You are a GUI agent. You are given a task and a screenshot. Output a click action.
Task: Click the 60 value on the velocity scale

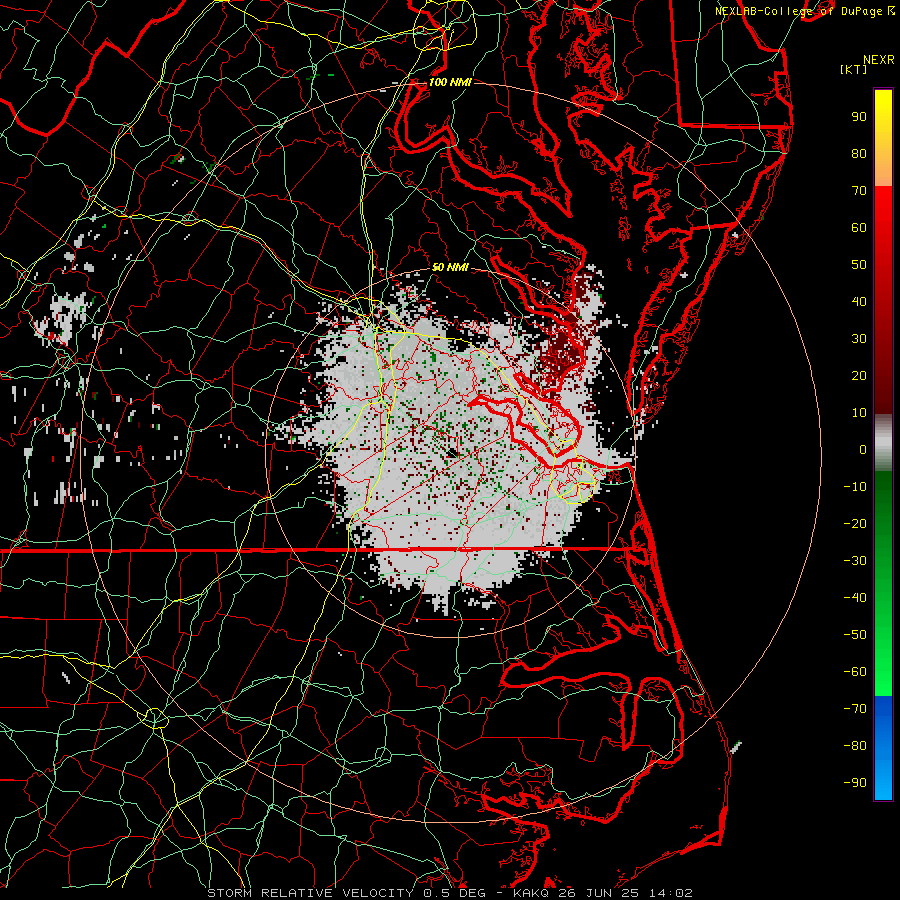[859, 227]
